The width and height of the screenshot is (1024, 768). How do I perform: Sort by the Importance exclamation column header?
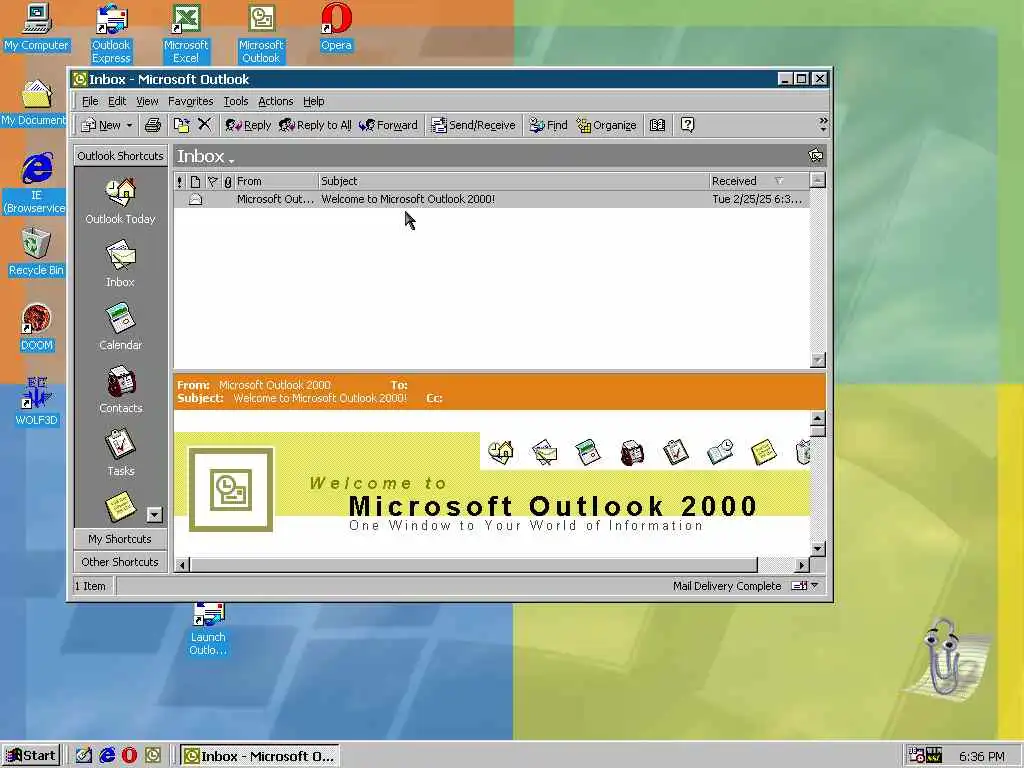180,181
